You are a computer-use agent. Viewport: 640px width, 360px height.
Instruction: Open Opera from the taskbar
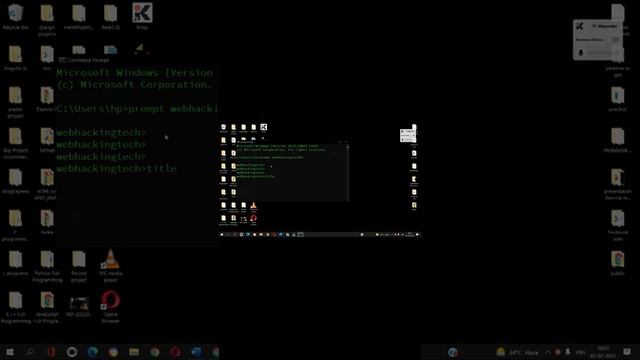(176, 352)
